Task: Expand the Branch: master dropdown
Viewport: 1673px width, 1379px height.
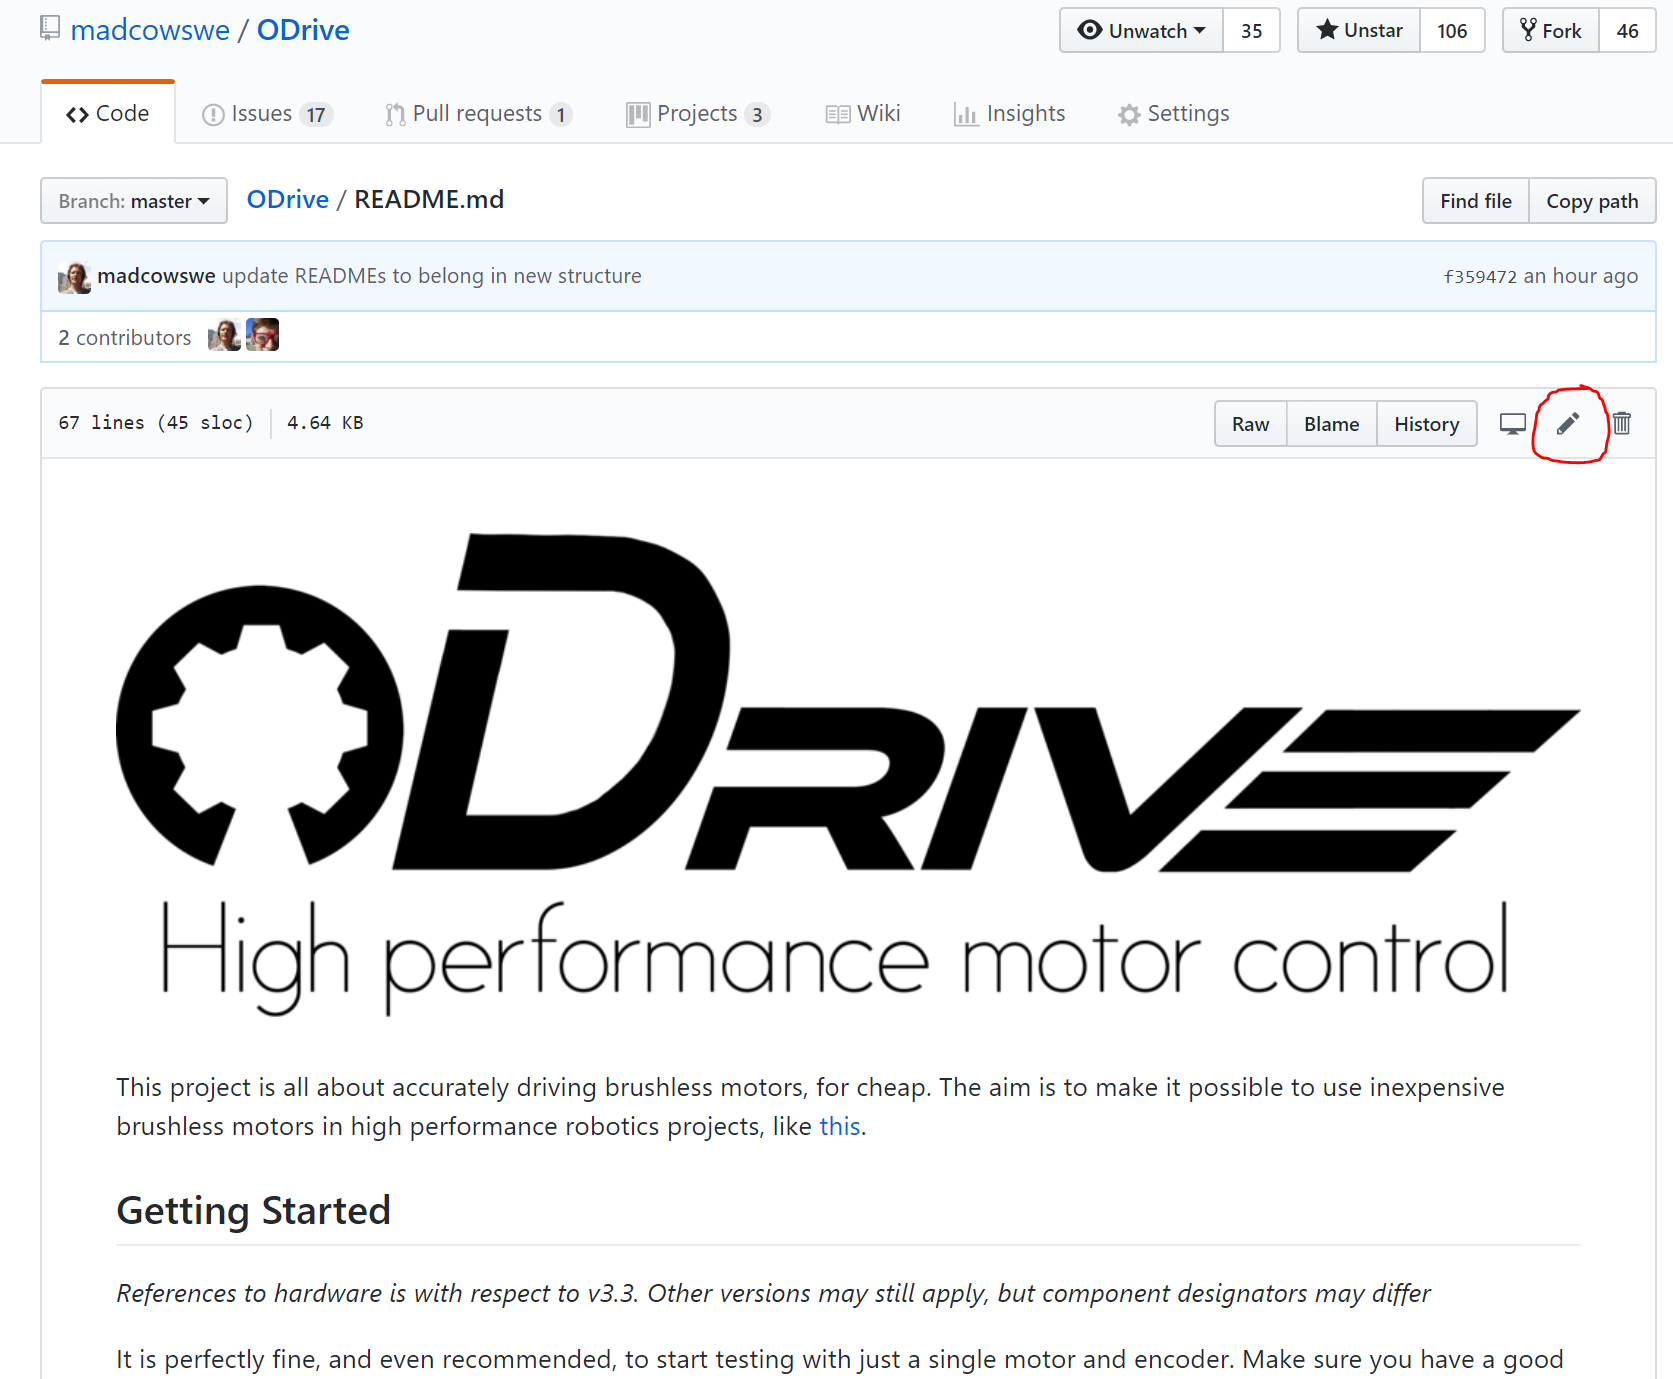Action: [x=134, y=201]
